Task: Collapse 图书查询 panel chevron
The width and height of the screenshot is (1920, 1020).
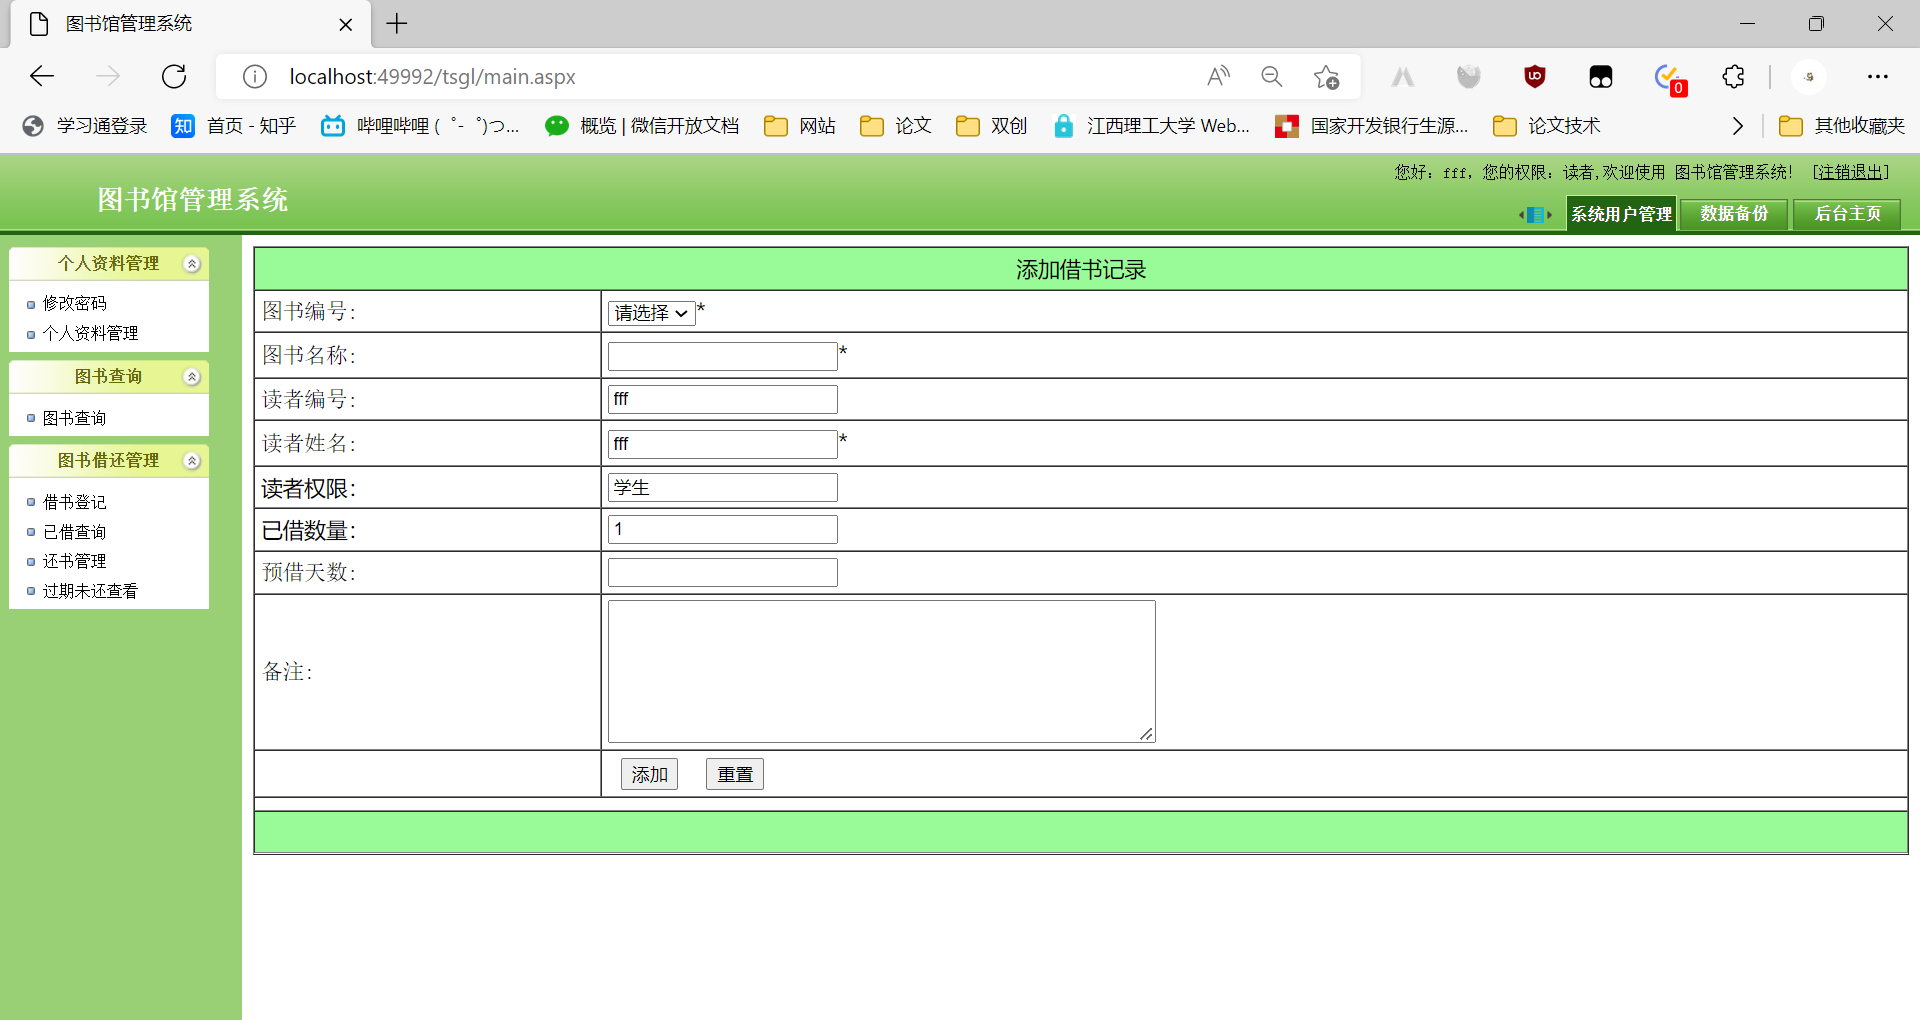Action: pos(192,377)
